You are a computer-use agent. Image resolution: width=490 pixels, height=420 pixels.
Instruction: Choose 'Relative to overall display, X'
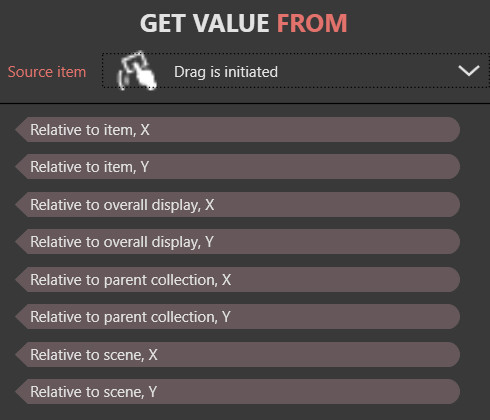pos(238,205)
